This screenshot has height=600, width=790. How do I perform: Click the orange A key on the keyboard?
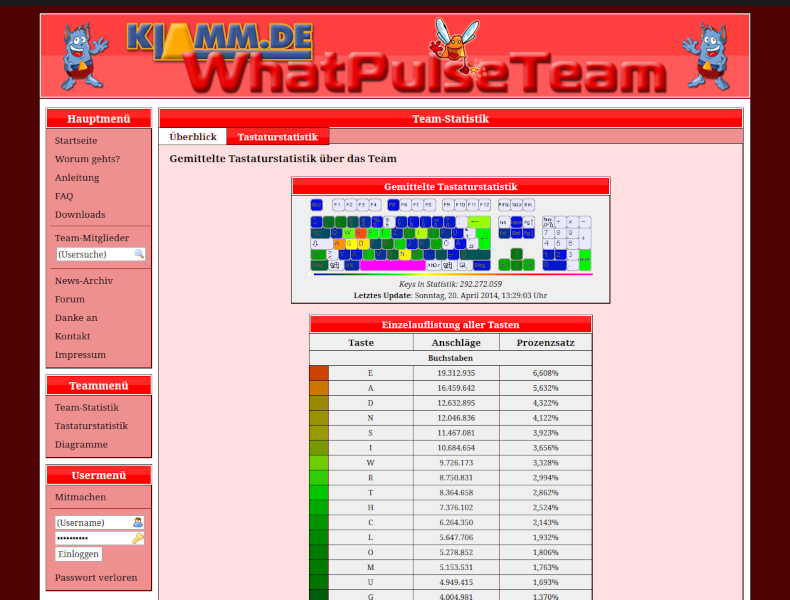pos(339,244)
